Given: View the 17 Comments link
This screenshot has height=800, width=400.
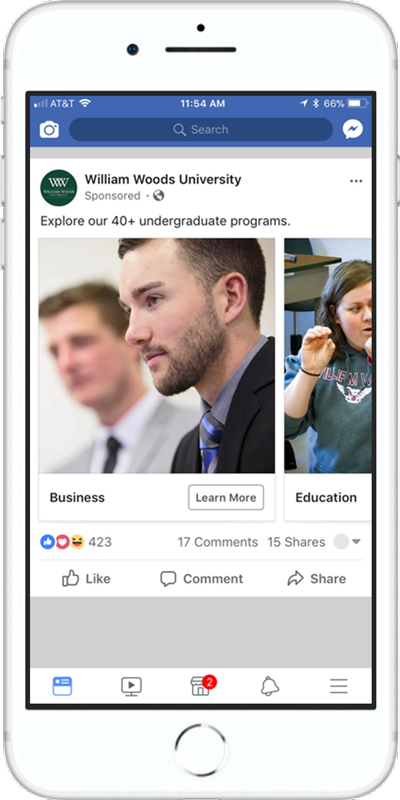Looking at the screenshot, I should coord(218,542).
